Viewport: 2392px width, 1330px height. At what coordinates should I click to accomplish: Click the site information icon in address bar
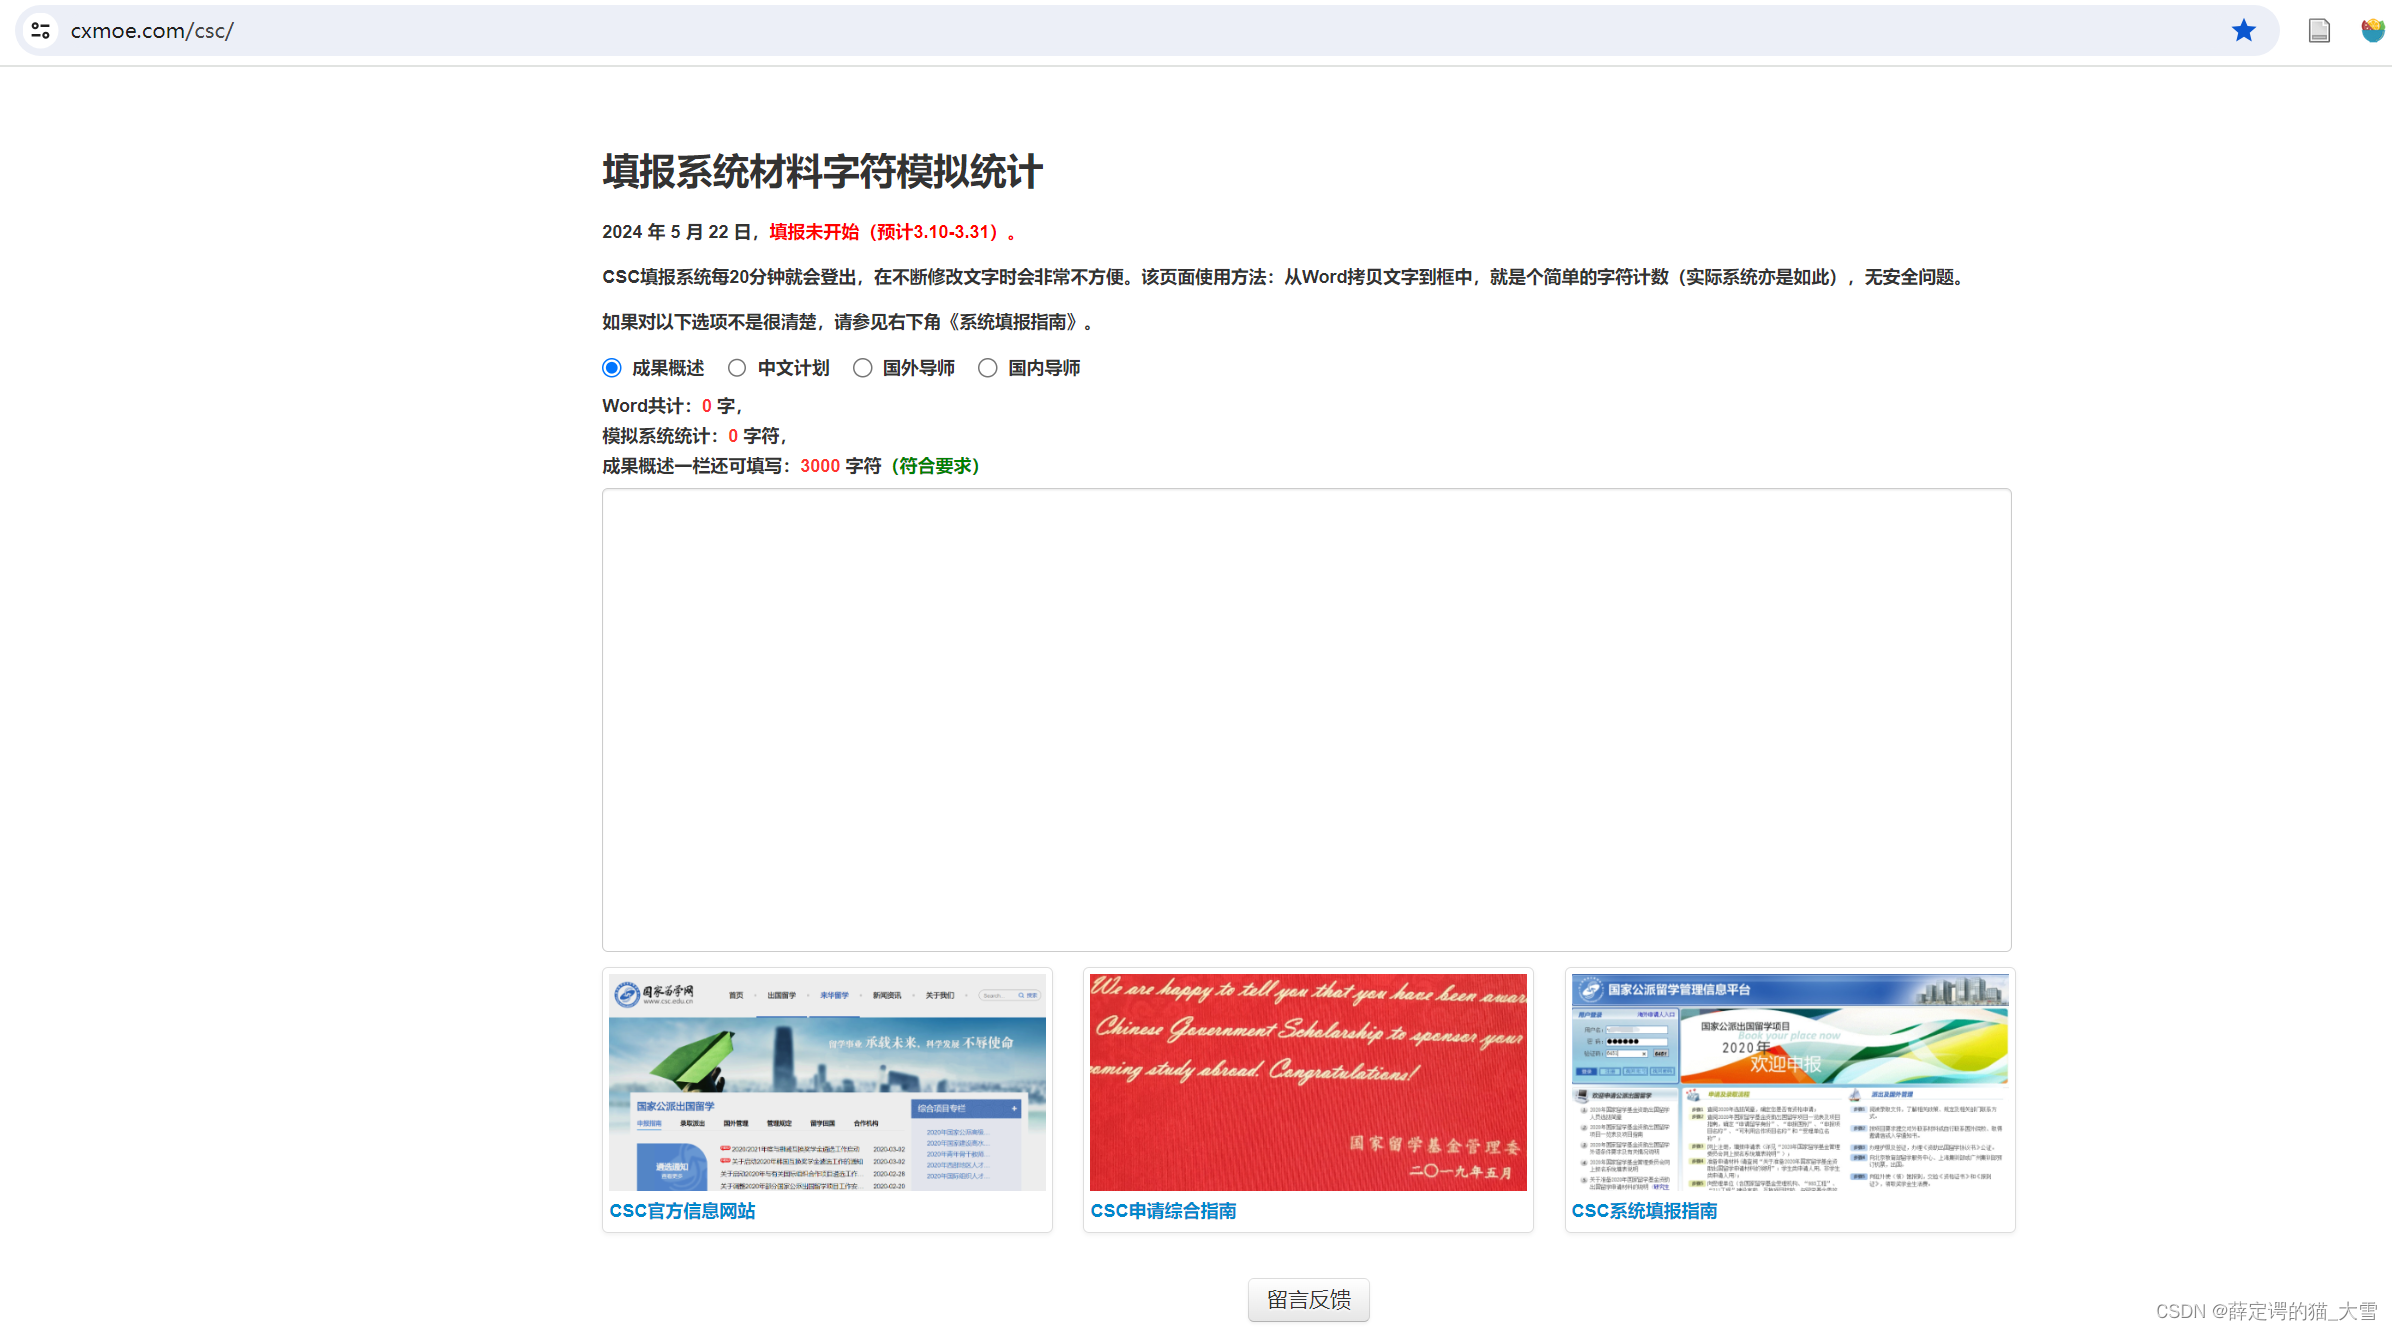coord(41,31)
